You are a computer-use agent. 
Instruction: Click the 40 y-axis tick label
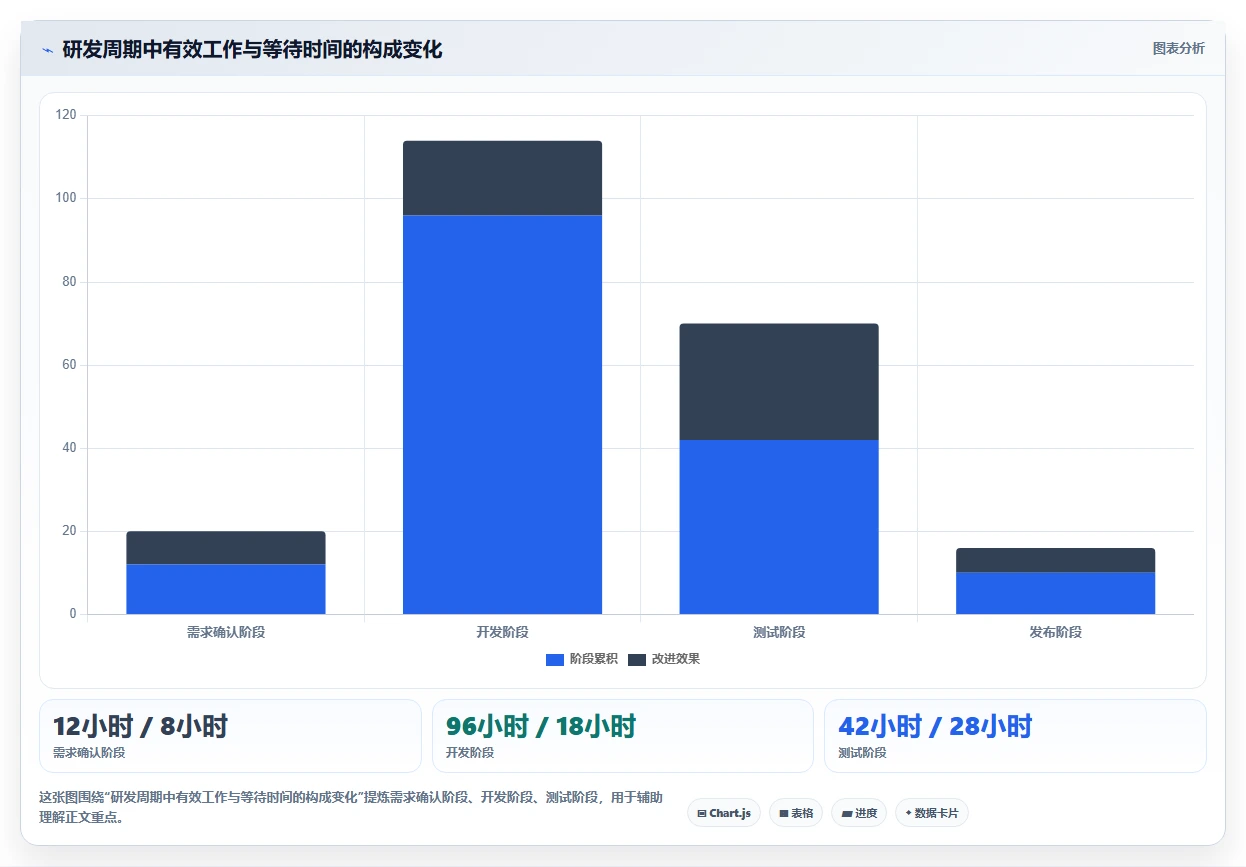pyautogui.click(x=69, y=448)
